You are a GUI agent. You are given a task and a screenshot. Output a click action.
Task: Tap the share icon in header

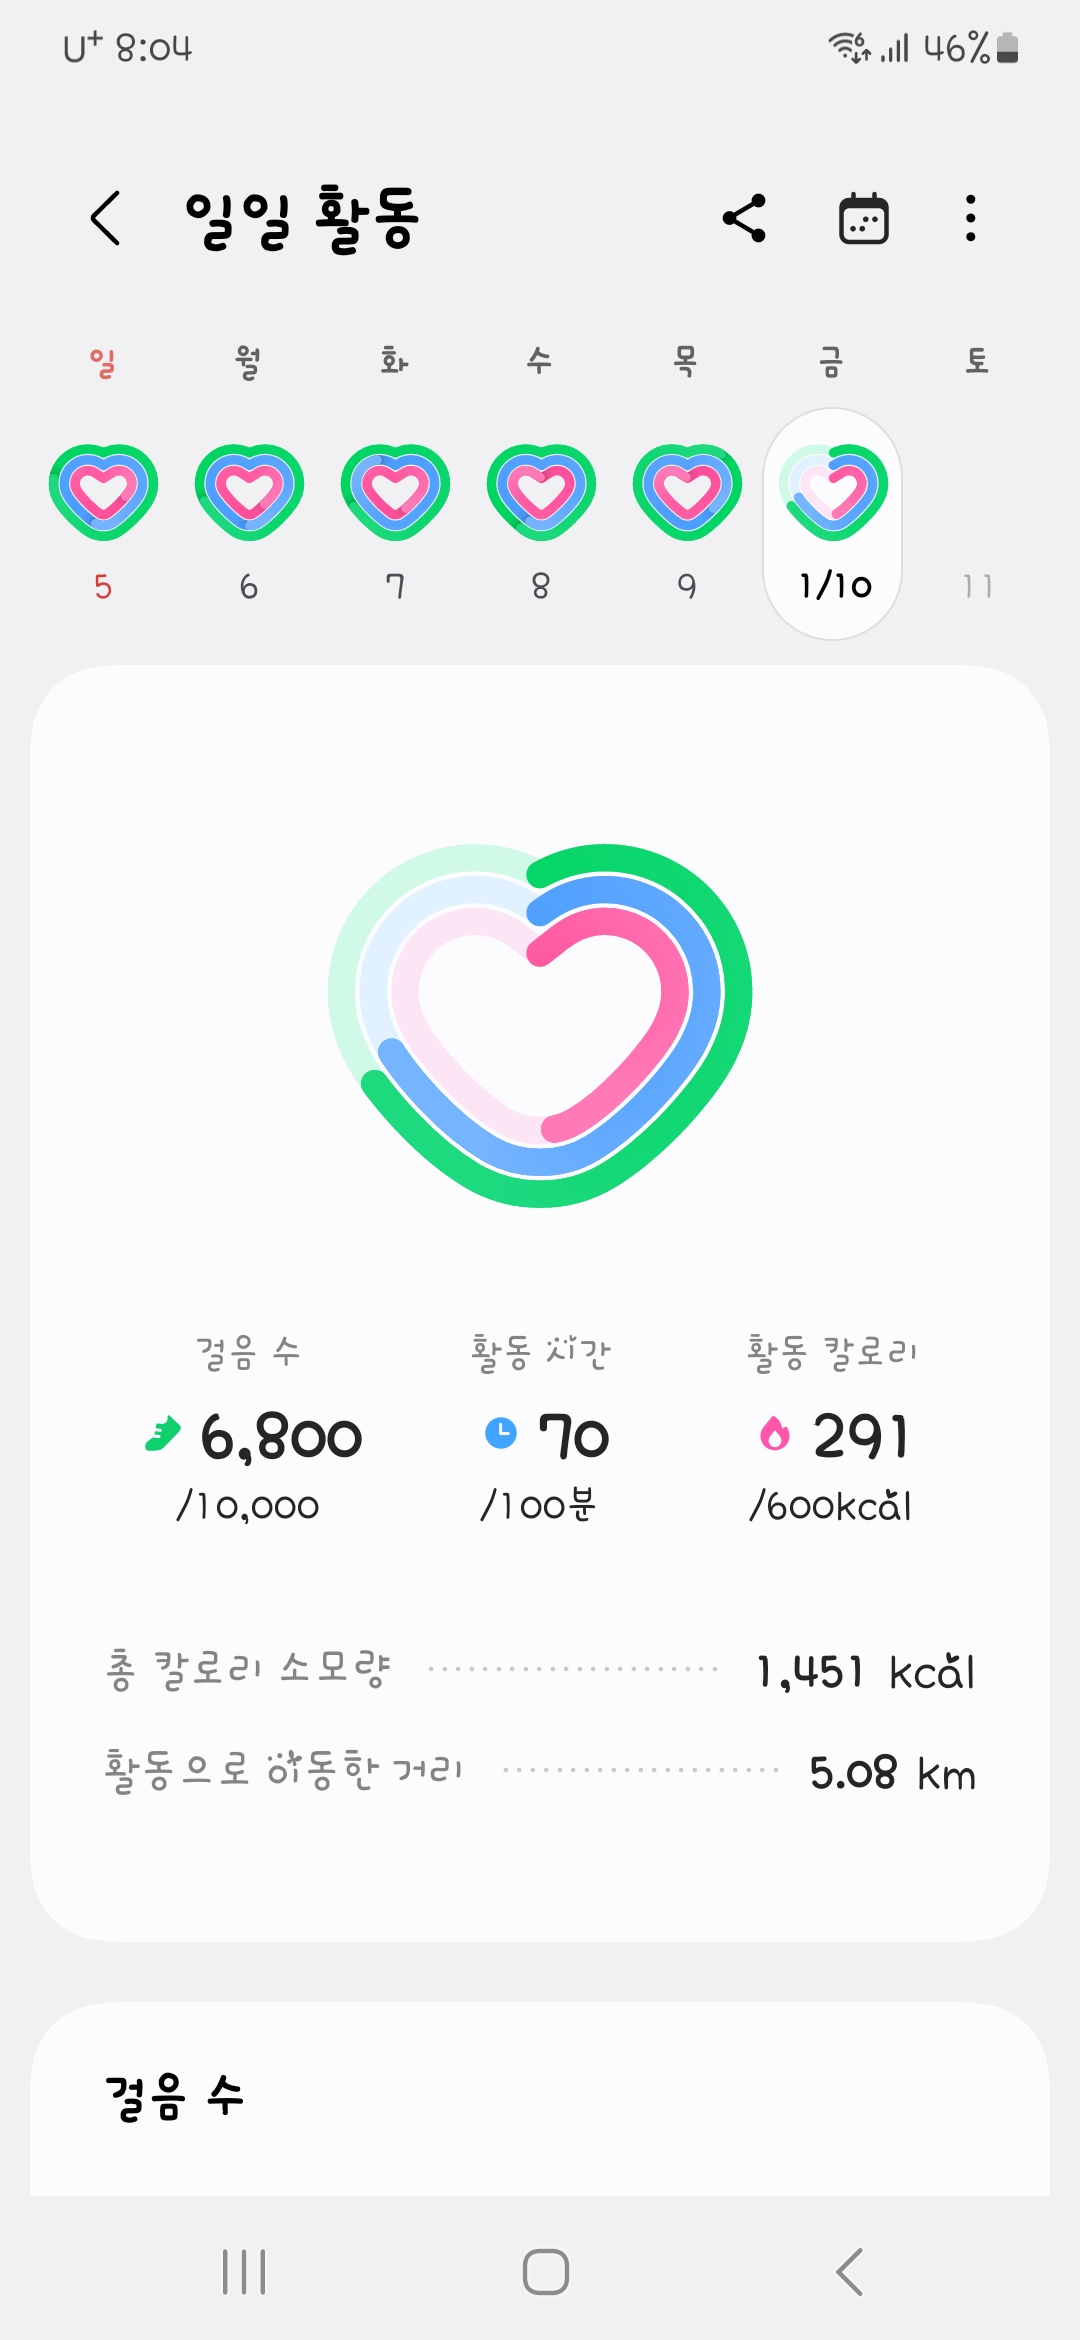point(744,218)
